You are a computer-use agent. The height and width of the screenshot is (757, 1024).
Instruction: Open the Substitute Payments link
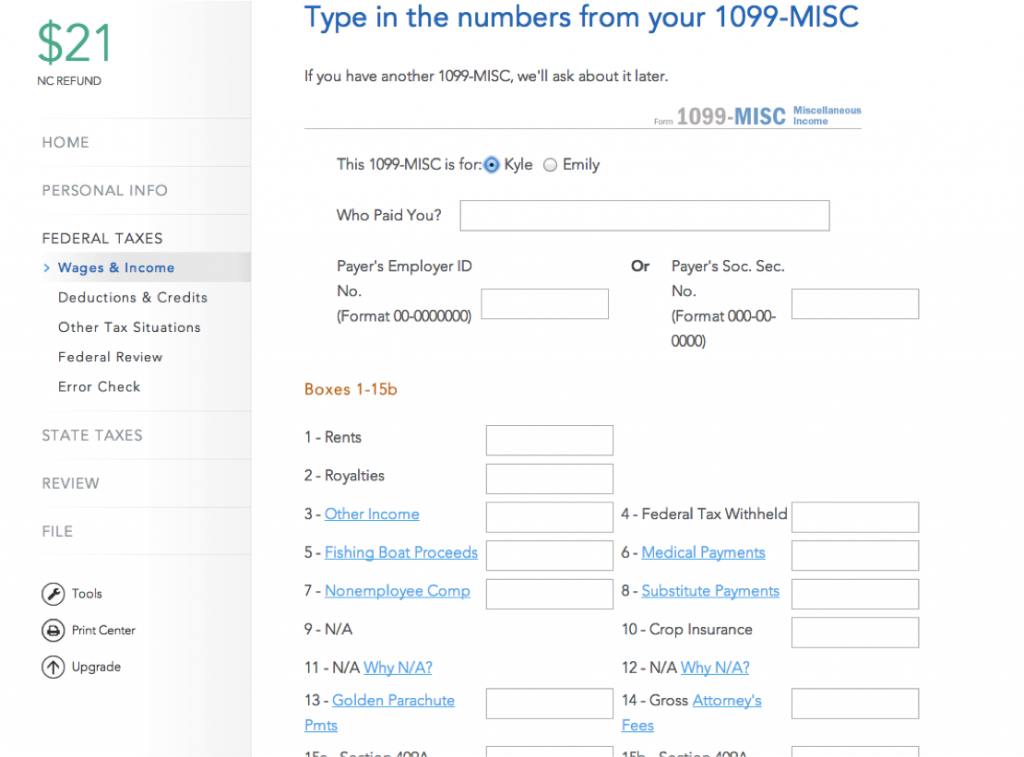[709, 591]
